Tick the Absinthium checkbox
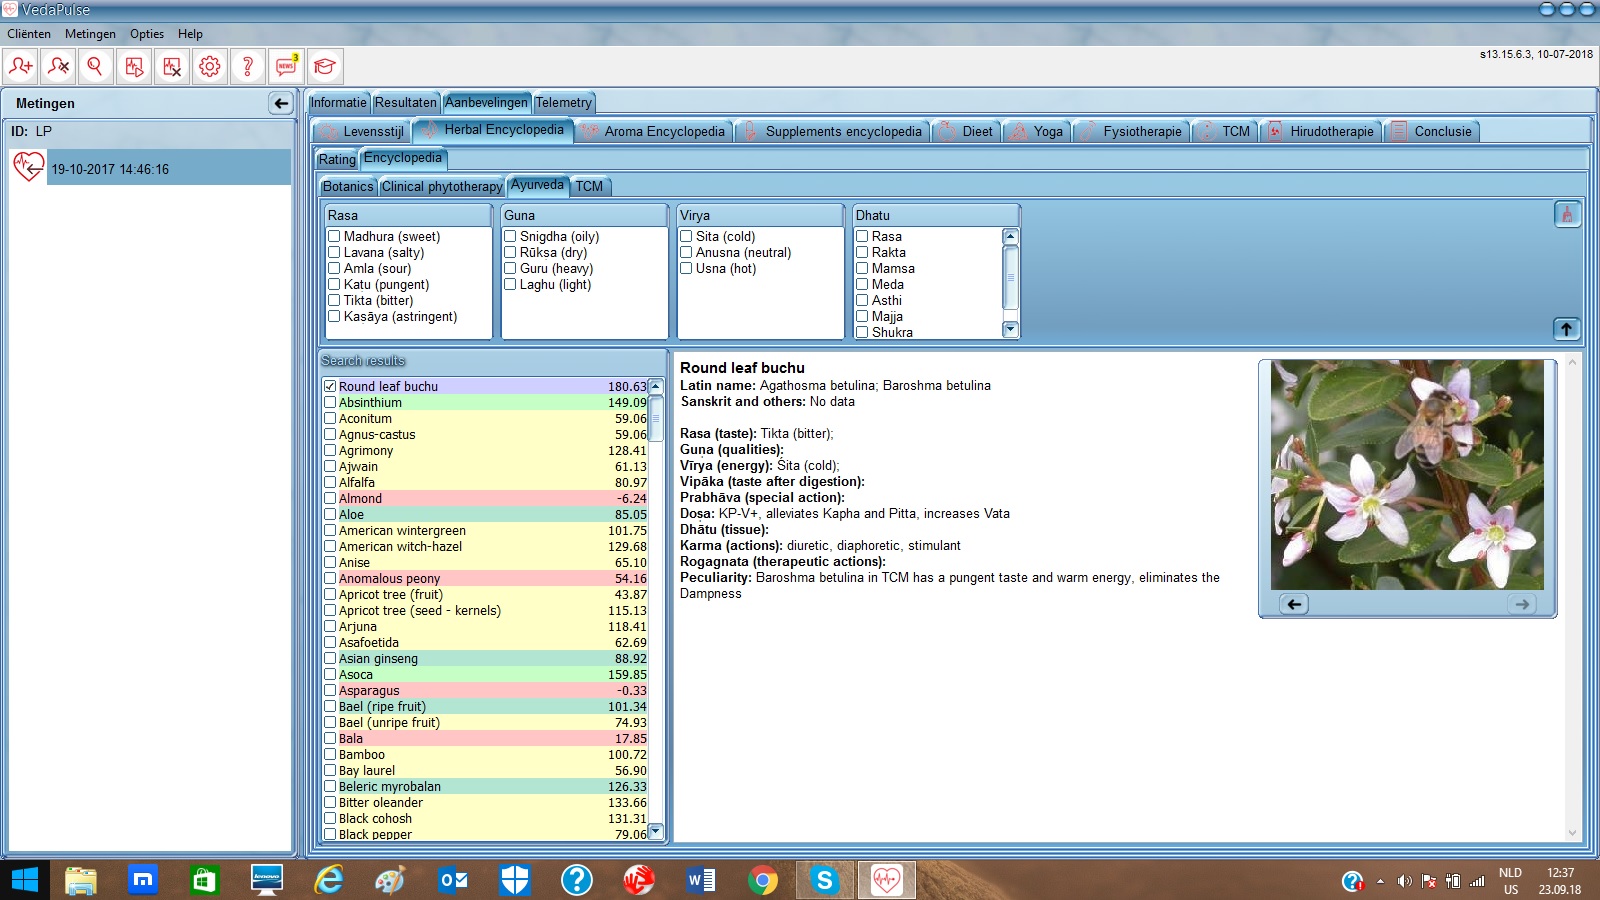Viewport: 1600px width, 900px height. tap(330, 402)
